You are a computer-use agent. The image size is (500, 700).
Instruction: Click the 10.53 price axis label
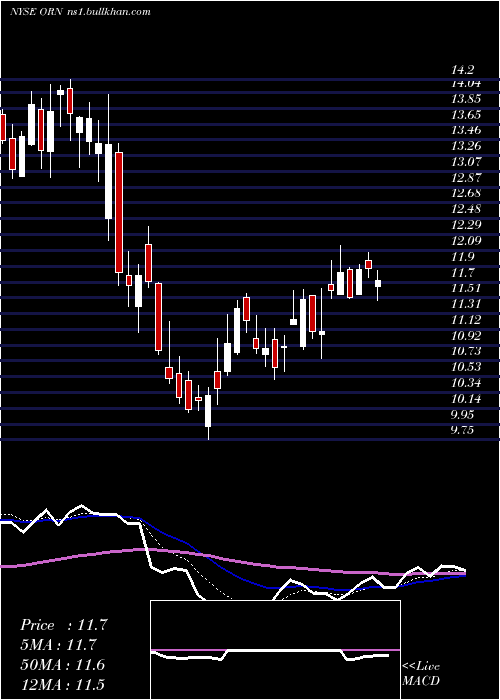coord(466,367)
